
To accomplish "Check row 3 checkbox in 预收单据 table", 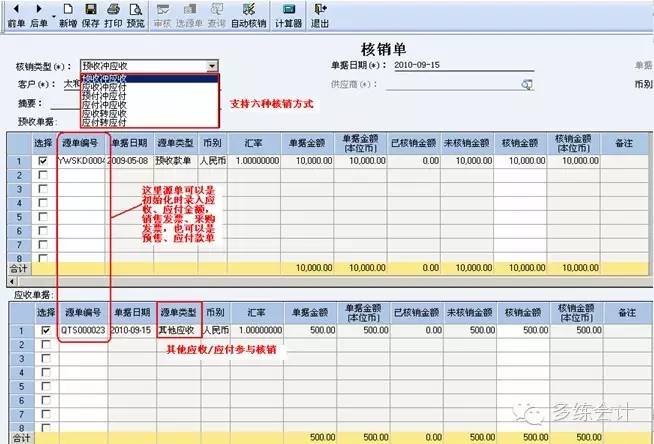I will pos(43,189).
